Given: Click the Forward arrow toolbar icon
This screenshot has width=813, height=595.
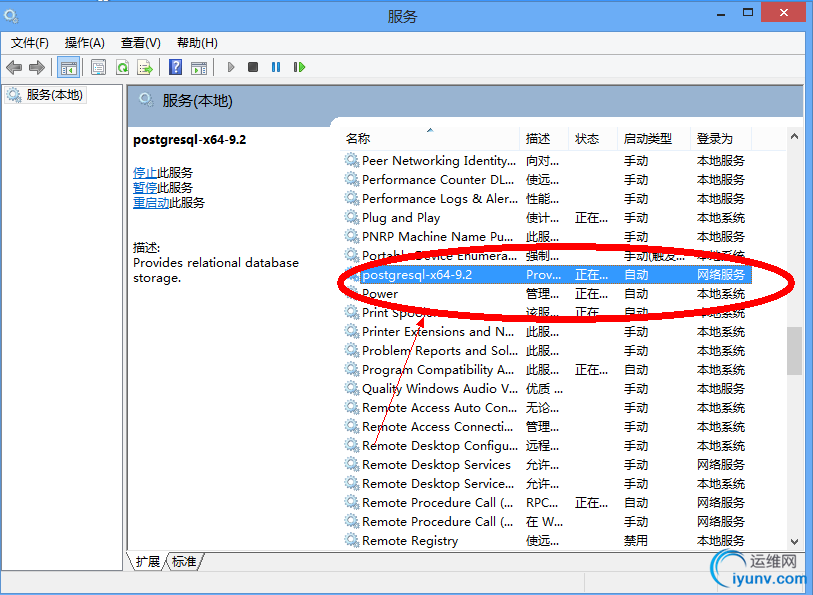Looking at the screenshot, I should click(x=37, y=67).
